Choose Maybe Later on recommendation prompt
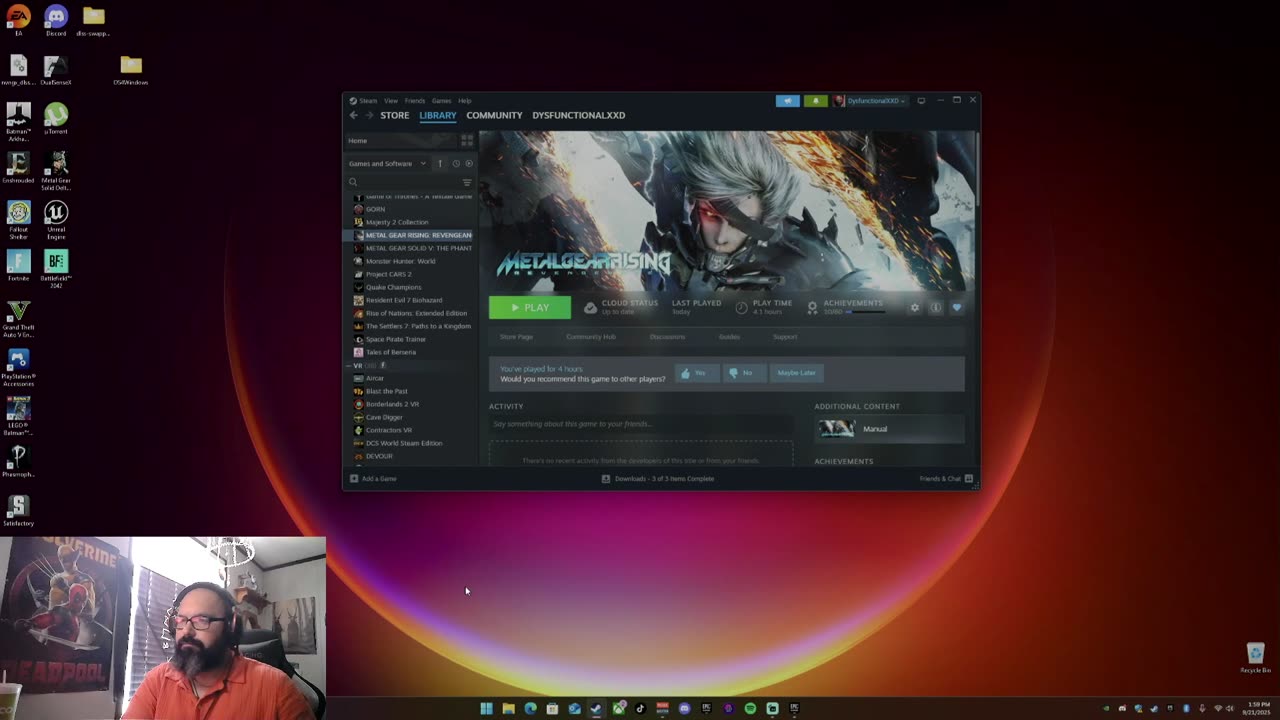 point(796,373)
